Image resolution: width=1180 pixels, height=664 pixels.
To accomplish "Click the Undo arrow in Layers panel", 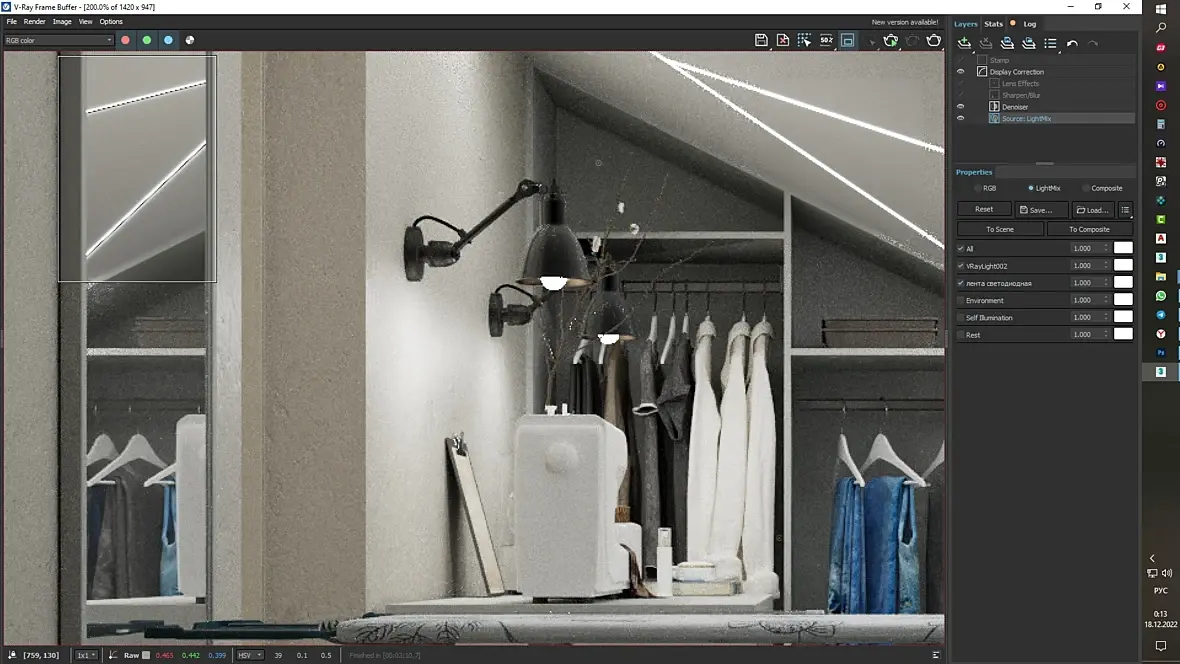I will (1072, 44).
